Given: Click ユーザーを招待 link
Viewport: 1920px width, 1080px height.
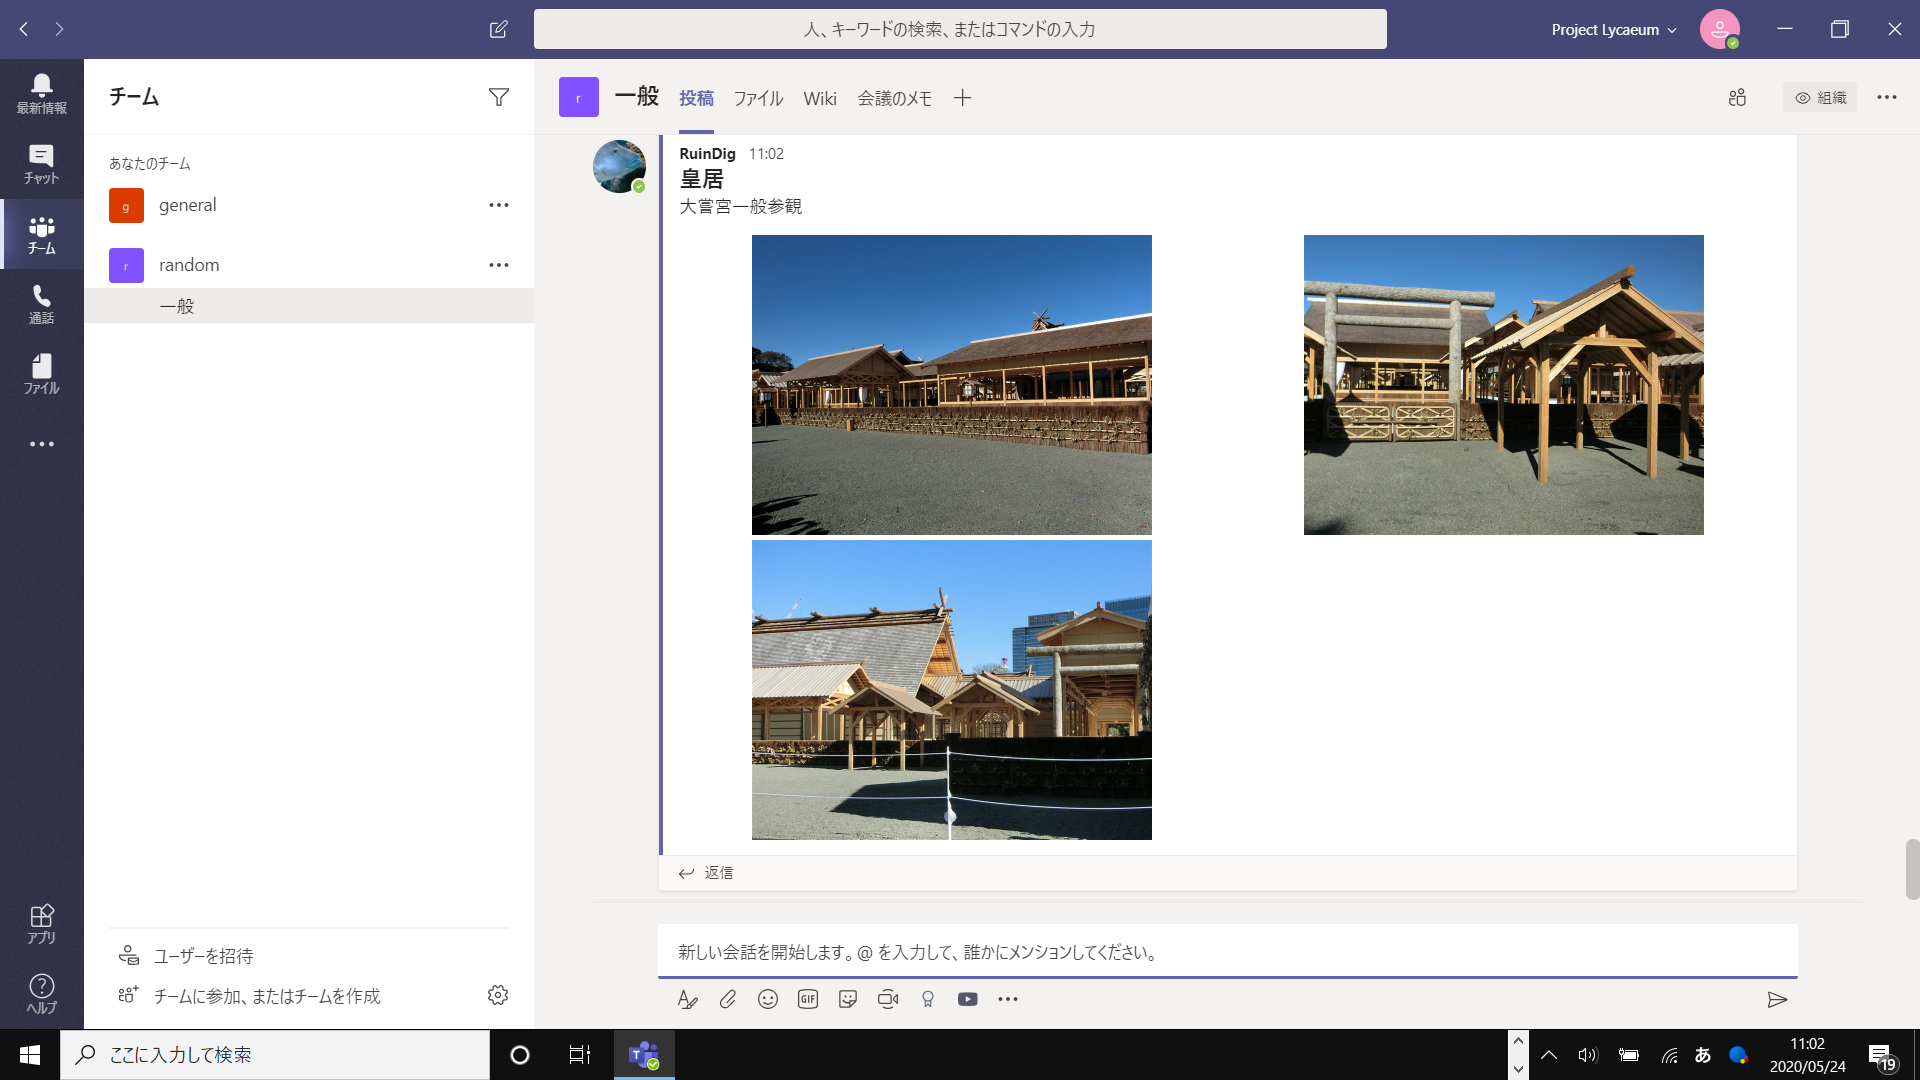Looking at the screenshot, I should (x=203, y=956).
